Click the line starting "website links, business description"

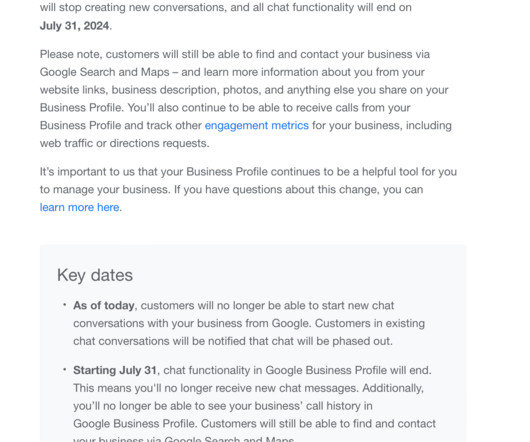pos(244,90)
